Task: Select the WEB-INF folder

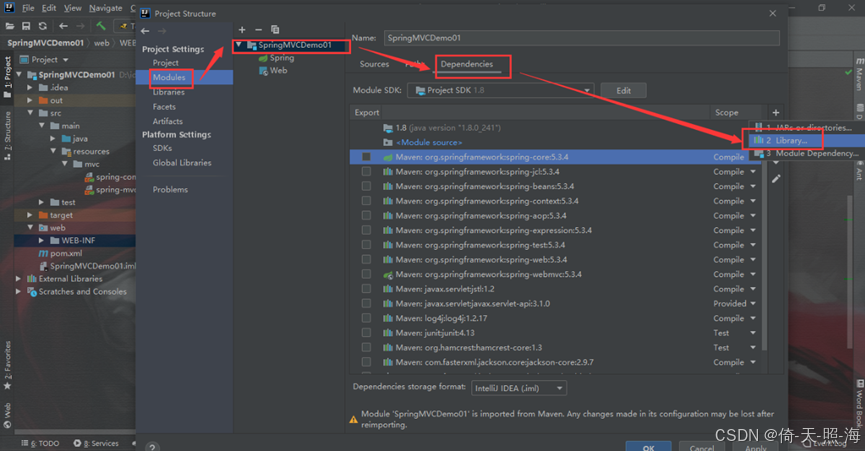Action: click(x=73, y=241)
